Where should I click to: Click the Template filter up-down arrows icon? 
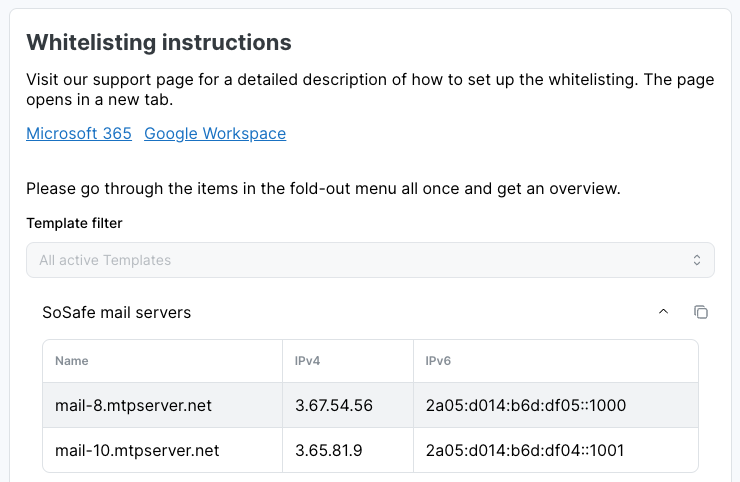click(697, 260)
